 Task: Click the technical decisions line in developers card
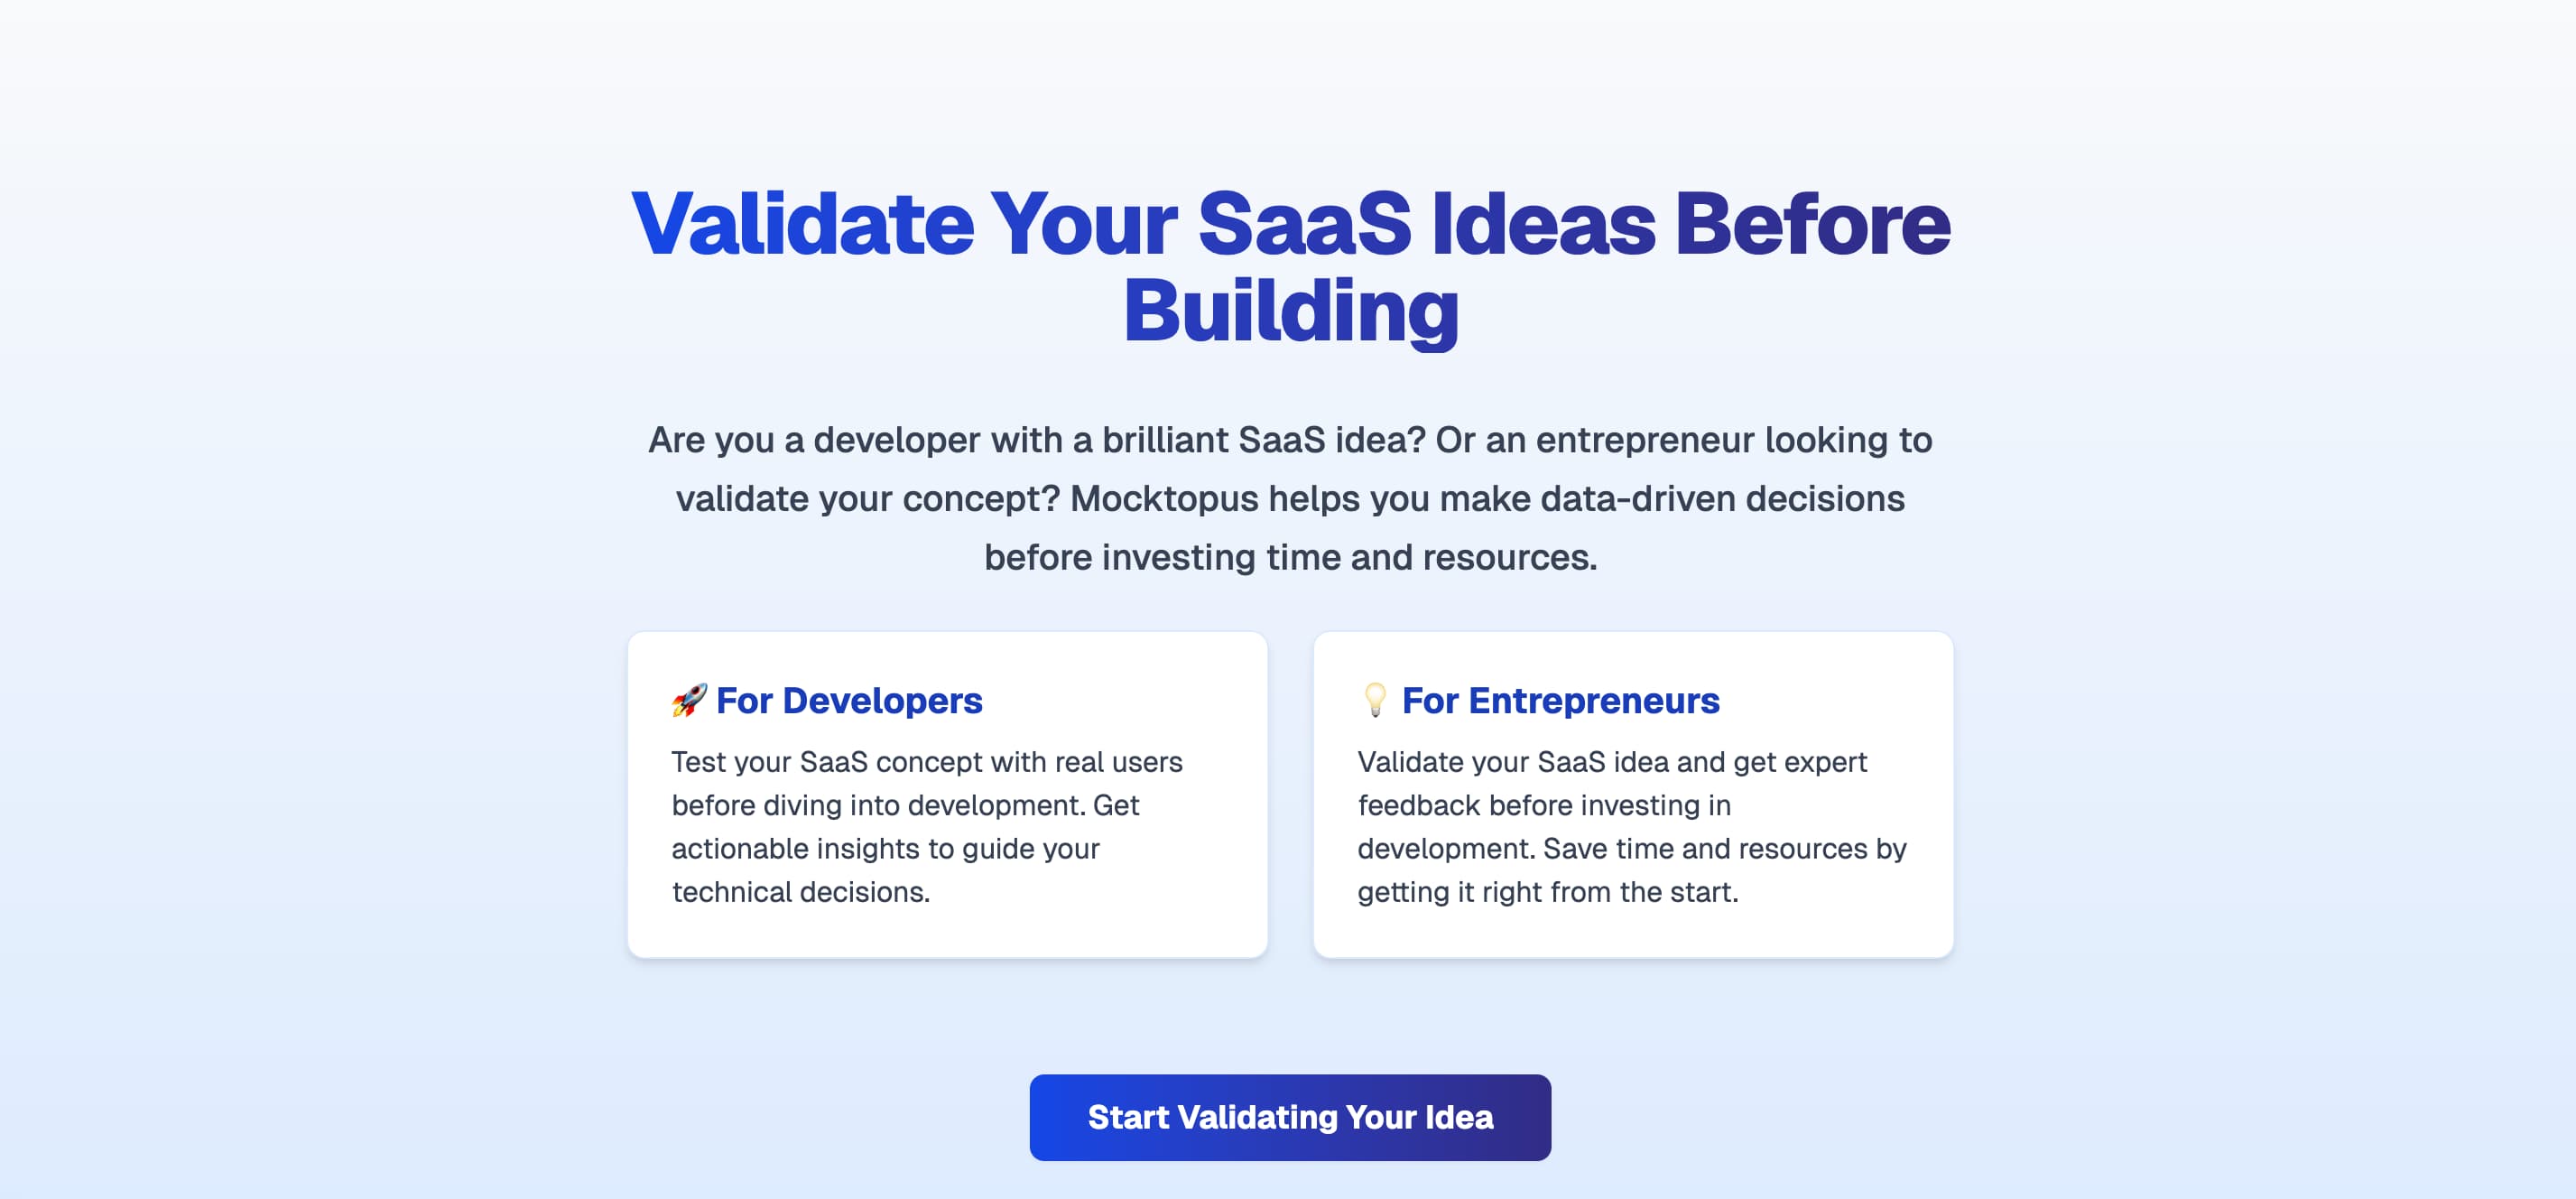(x=800, y=891)
